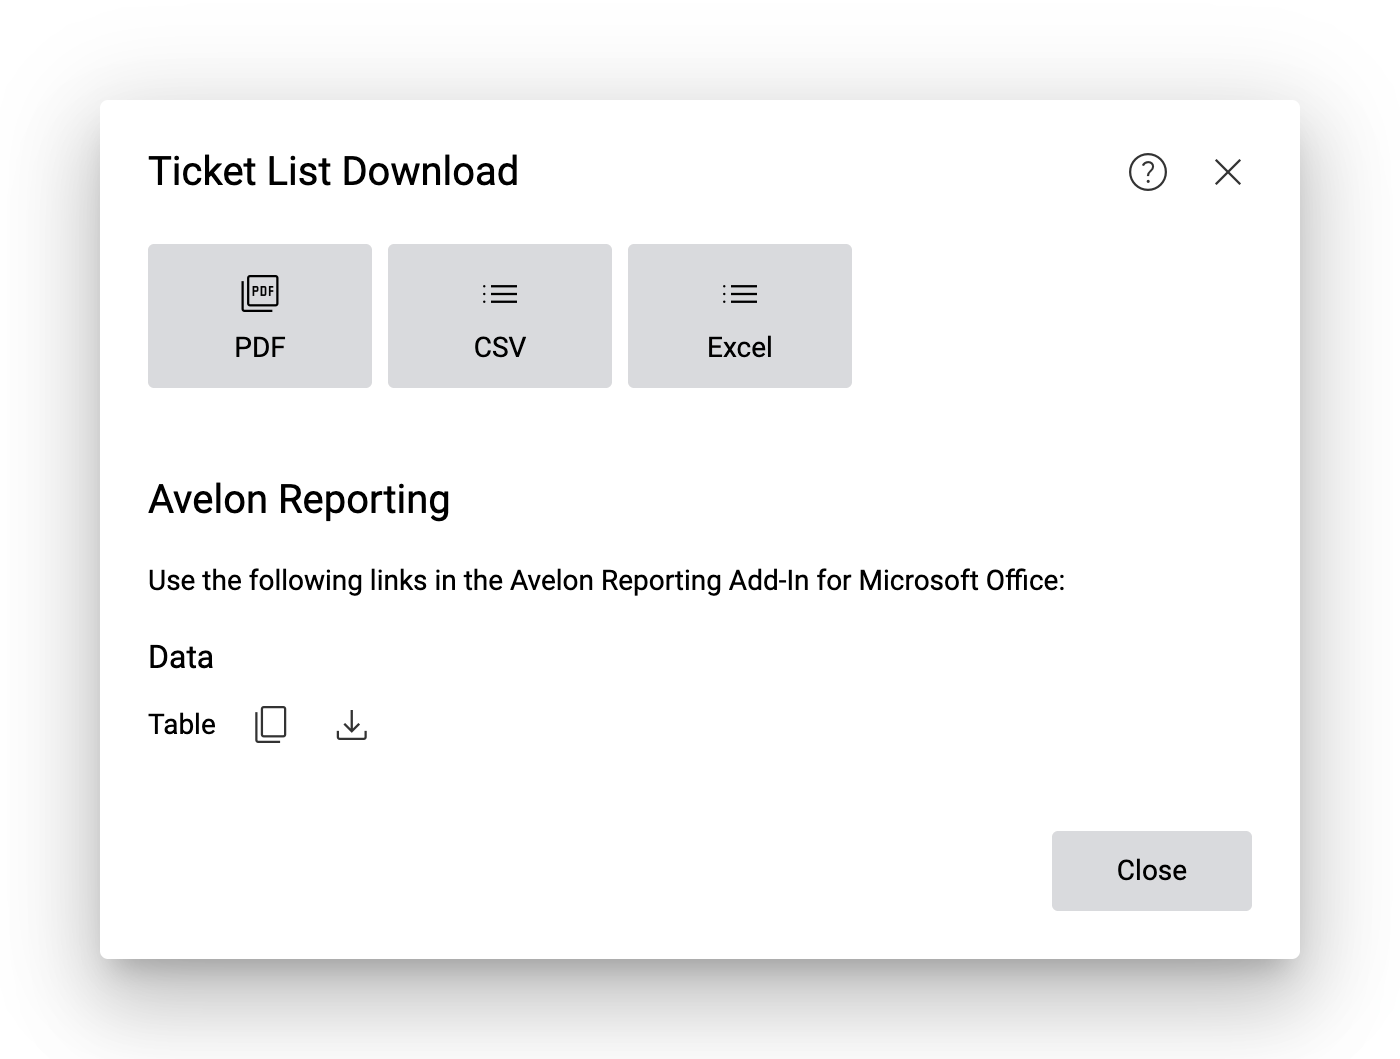Click the PDF document icon
The height and width of the screenshot is (1059, 1400).
click(x=260, y=293)
